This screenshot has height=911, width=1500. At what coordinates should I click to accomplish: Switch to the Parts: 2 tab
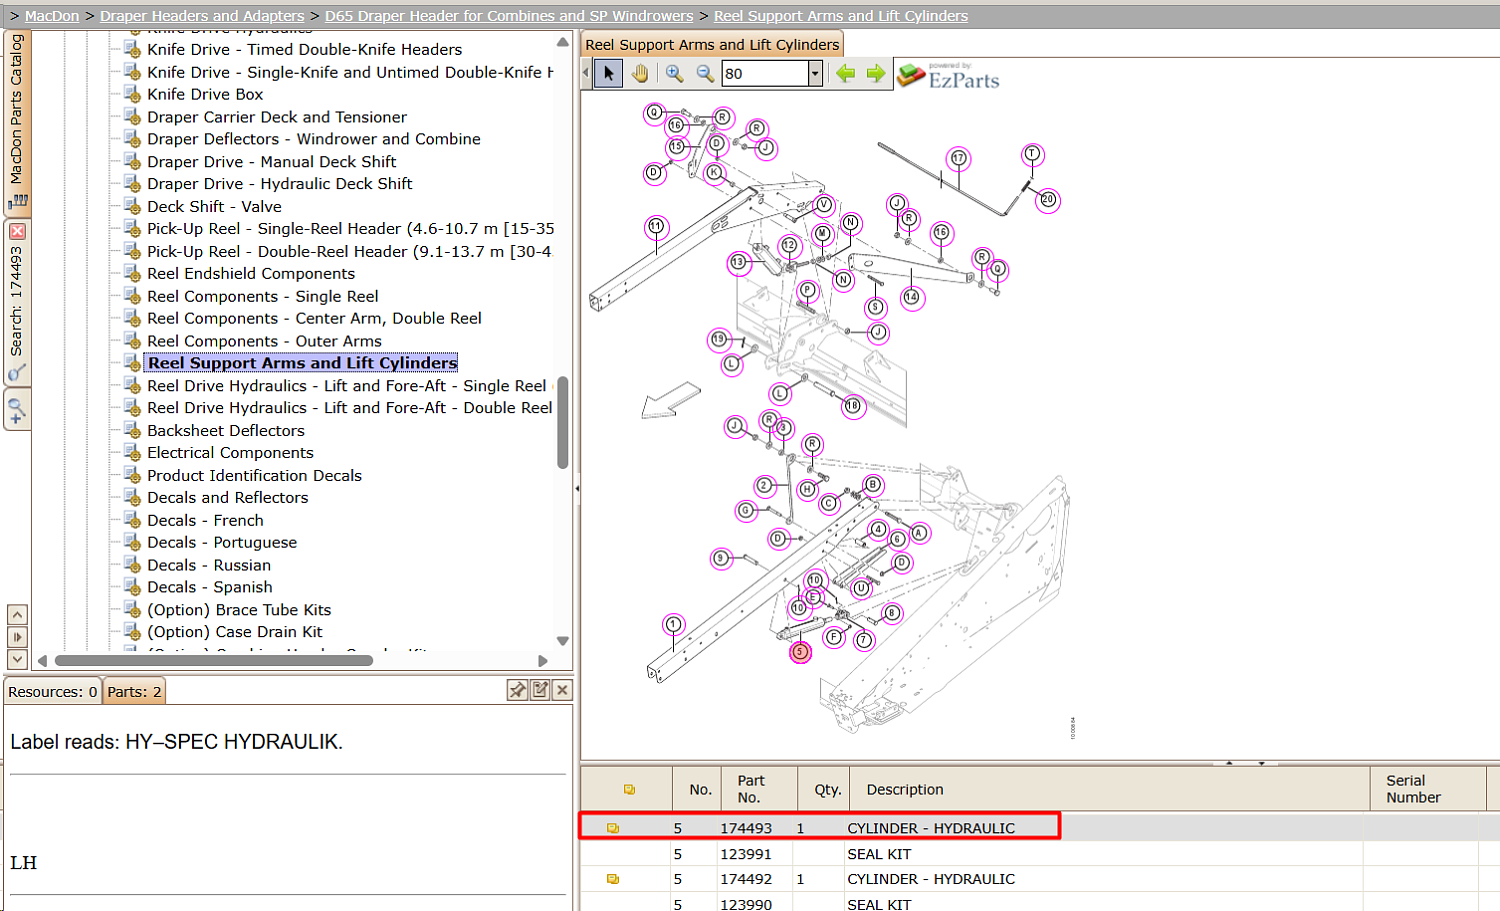[x=134, y=692]
